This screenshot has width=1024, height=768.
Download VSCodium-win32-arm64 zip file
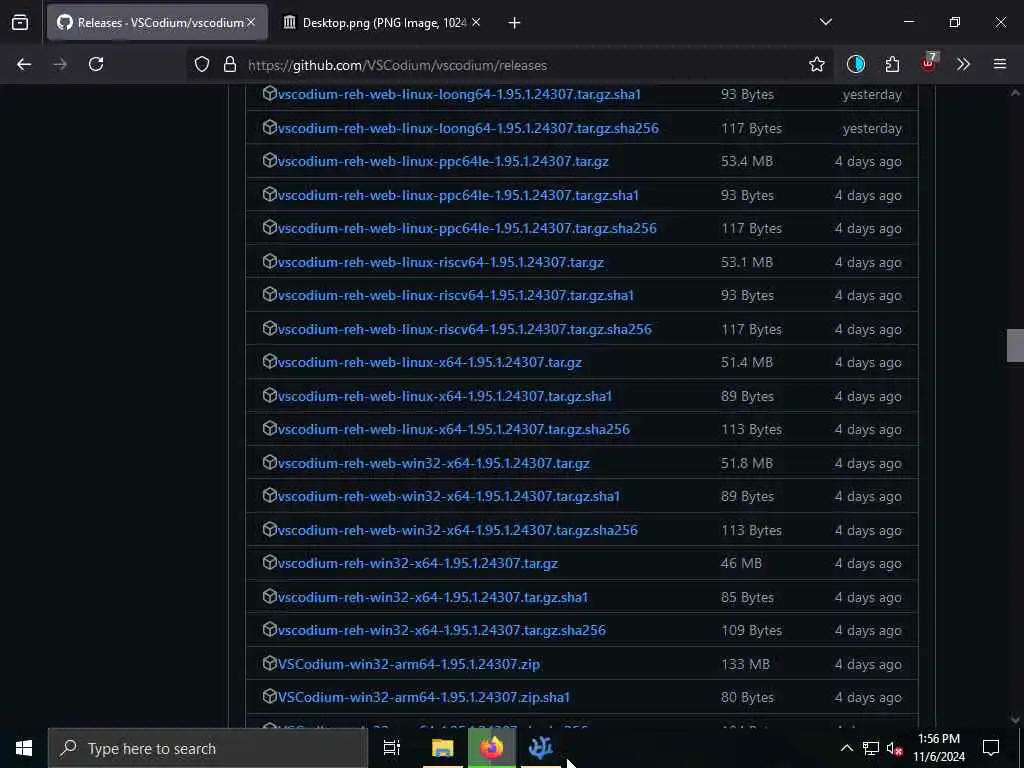point(409,664)
